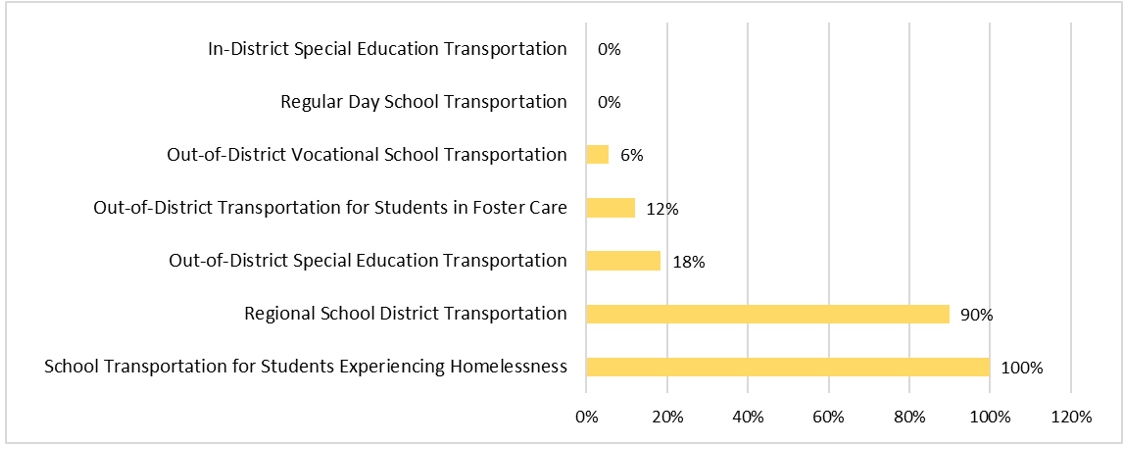1131x455 pixels.
Task: Select the Regional School District Transportation bar
Action: [x=768, y=314]
